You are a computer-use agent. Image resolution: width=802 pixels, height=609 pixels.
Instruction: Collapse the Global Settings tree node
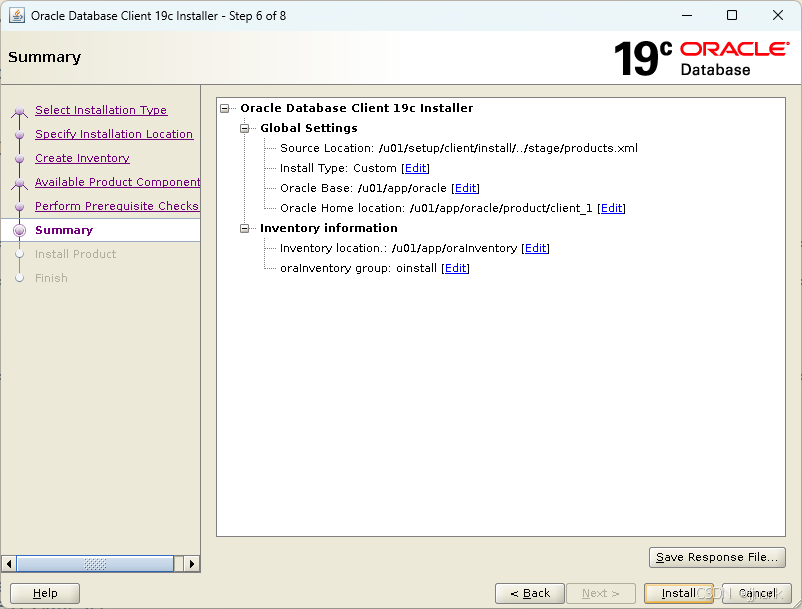pyautogui.click(x=244, y=128)
